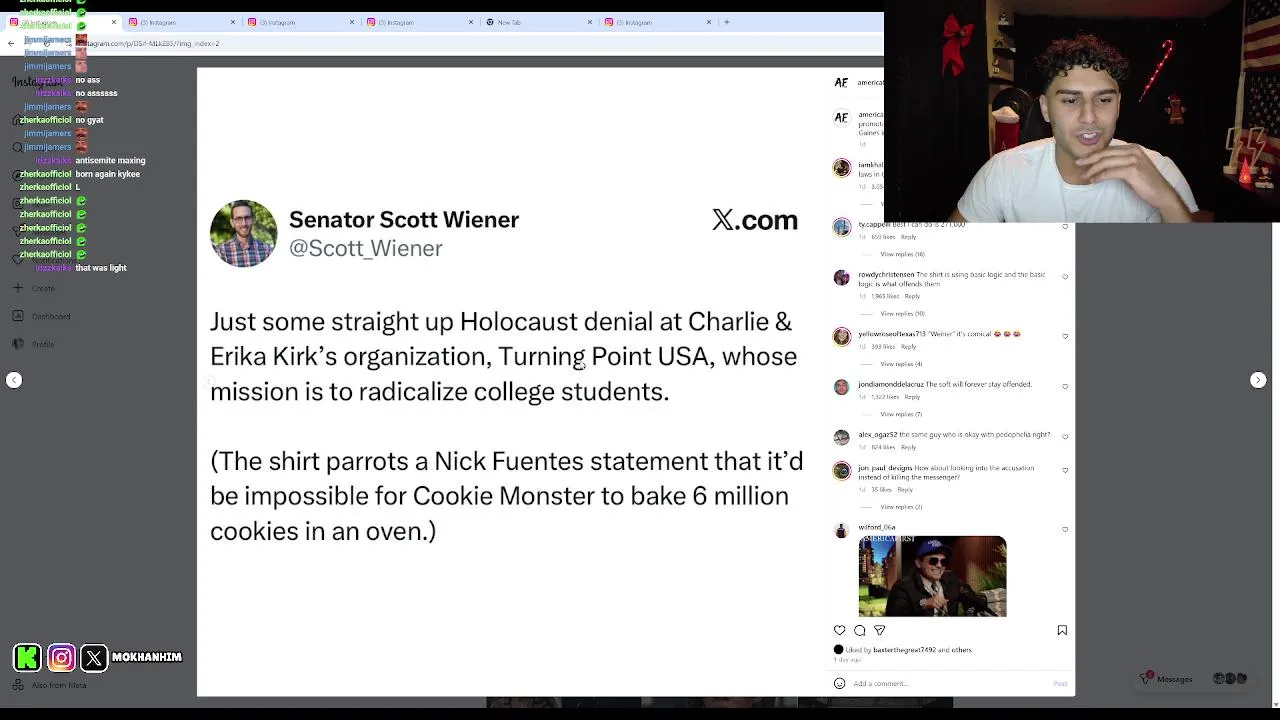Image resolution: width=1280 pixels, height=720 pixels.
Task: Reply to the rowdychristensen comment
Action: coord(912,297)
